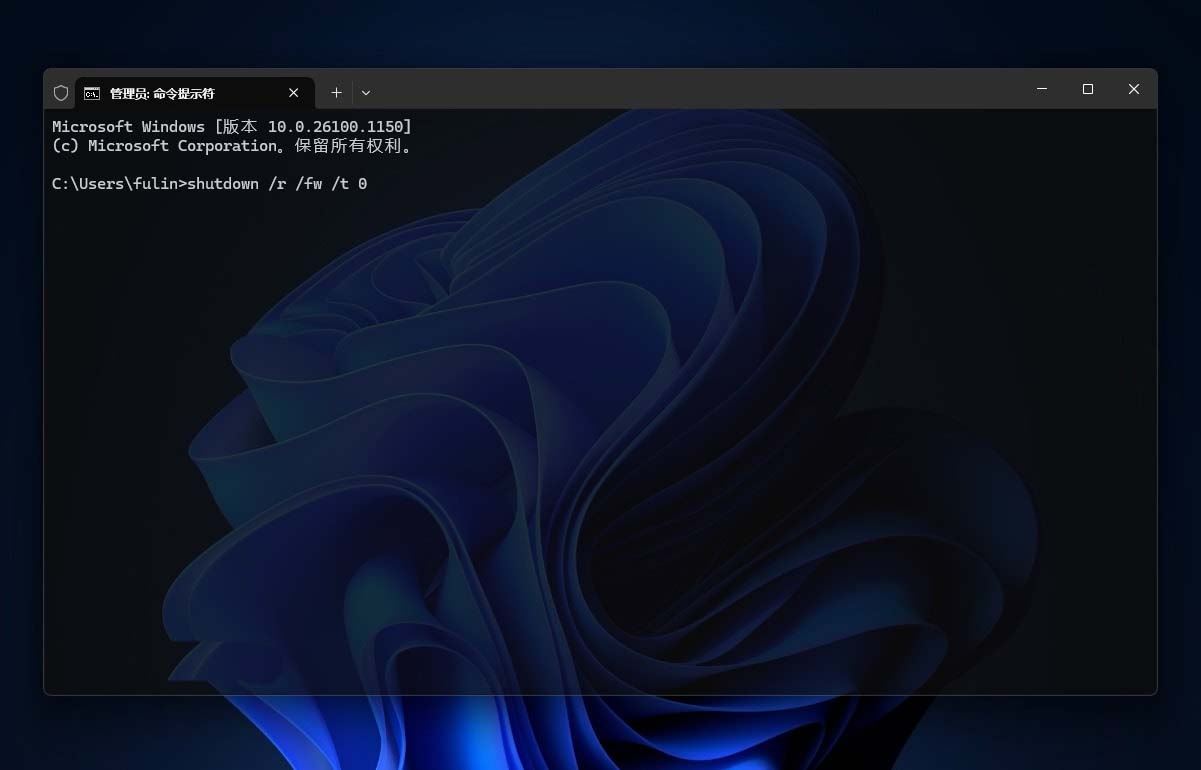Click the X icon on the tab
This screenshot has width=1201, height=770.
(x=293, y=92)
